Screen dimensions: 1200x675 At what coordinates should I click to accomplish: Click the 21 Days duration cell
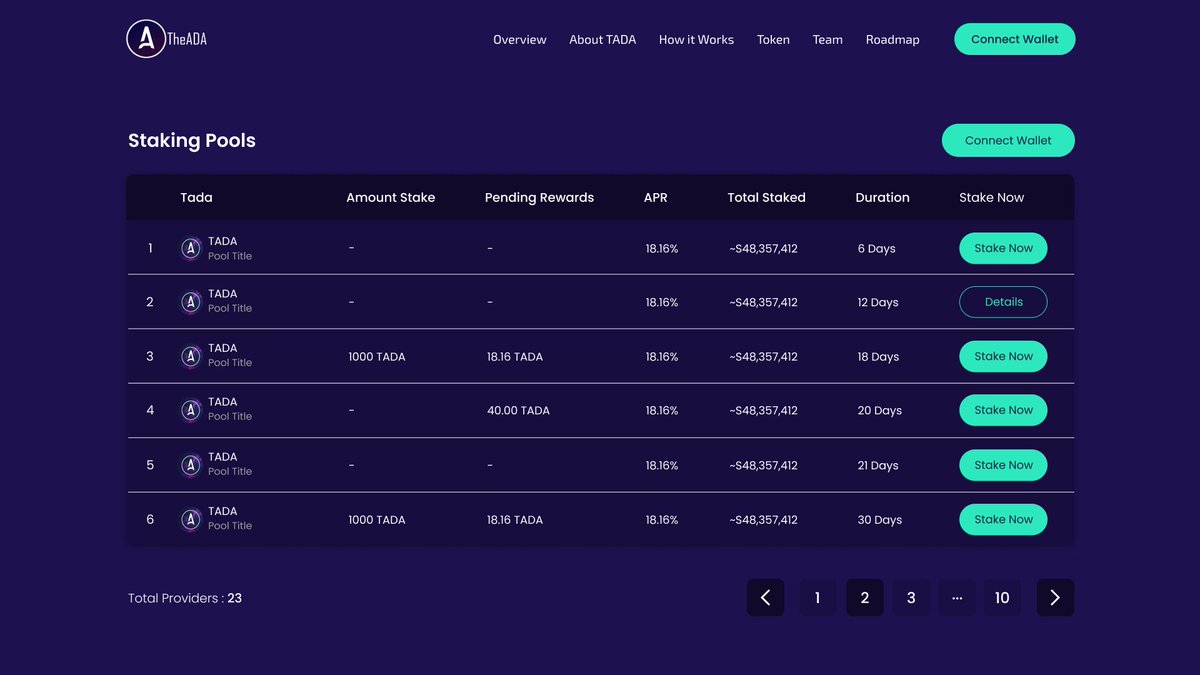pyautogui.click(x=878, y=466)
